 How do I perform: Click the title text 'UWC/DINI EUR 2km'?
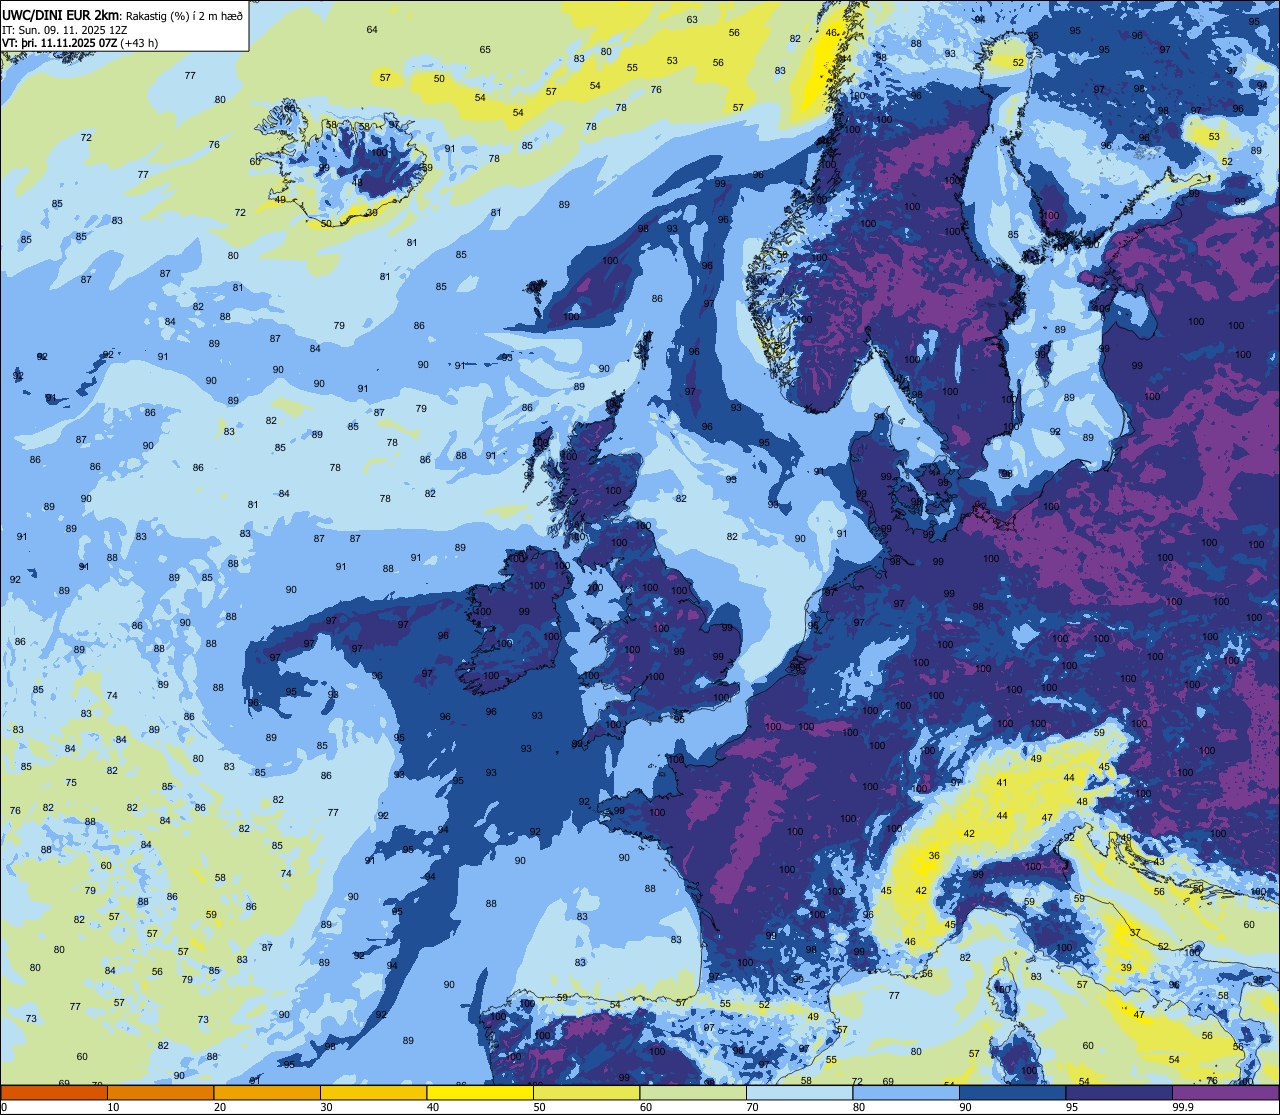click(x=60, y=14)
